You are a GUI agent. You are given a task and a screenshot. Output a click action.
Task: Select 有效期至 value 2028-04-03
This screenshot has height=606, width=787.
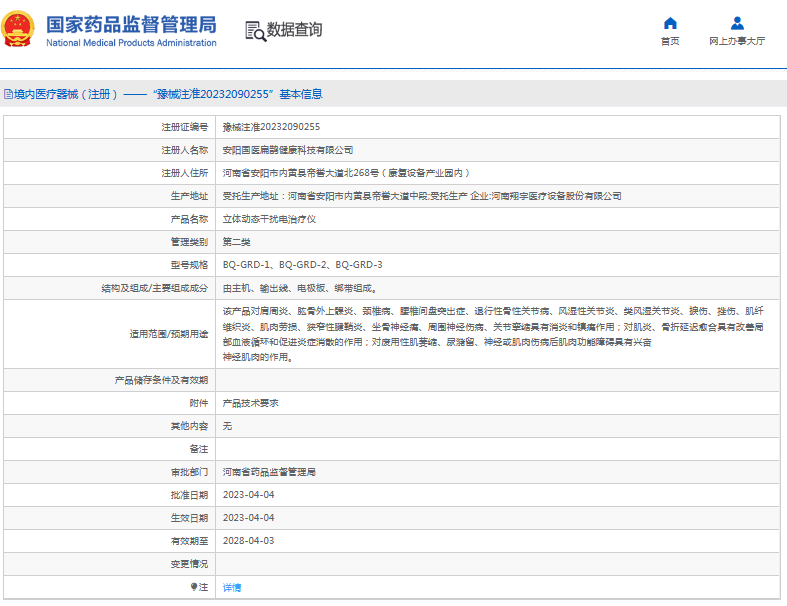(x=248, y=541)
